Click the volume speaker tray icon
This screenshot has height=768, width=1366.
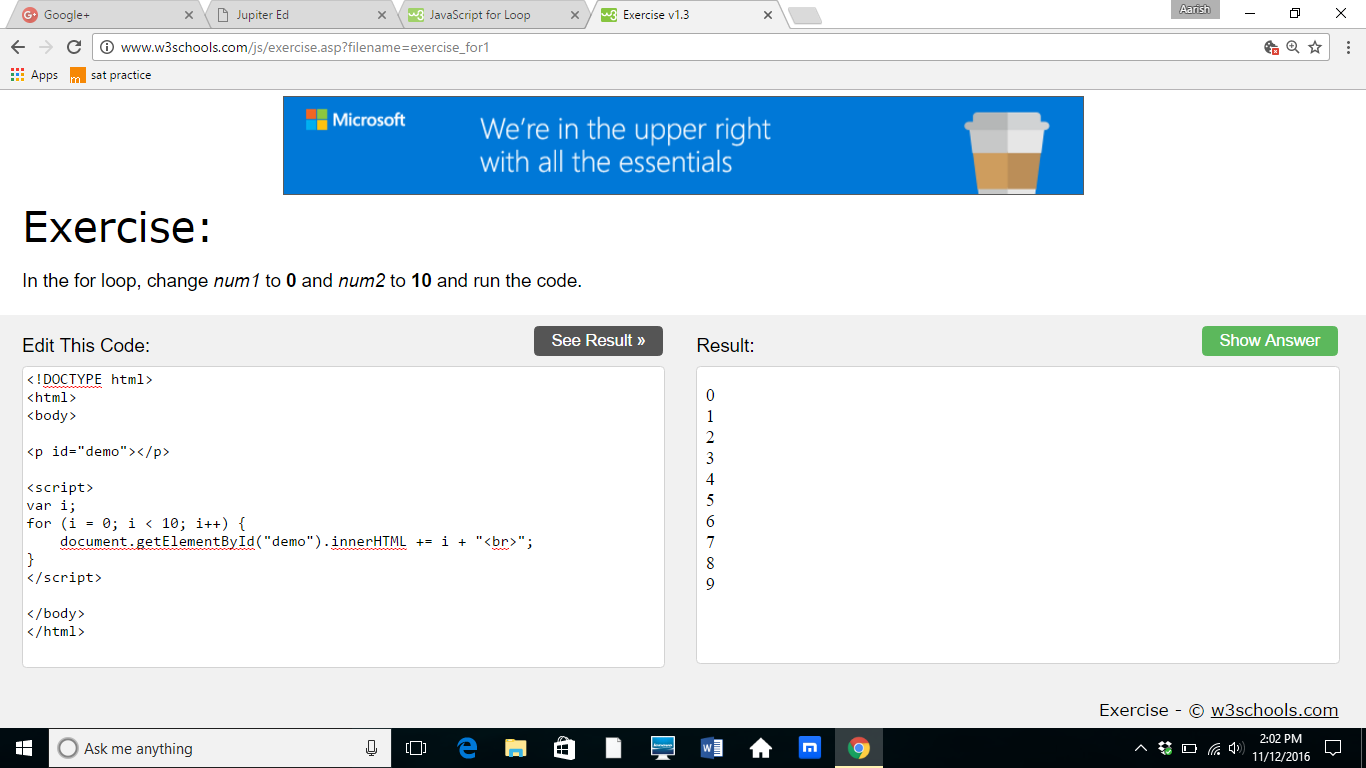[1236, 748]
